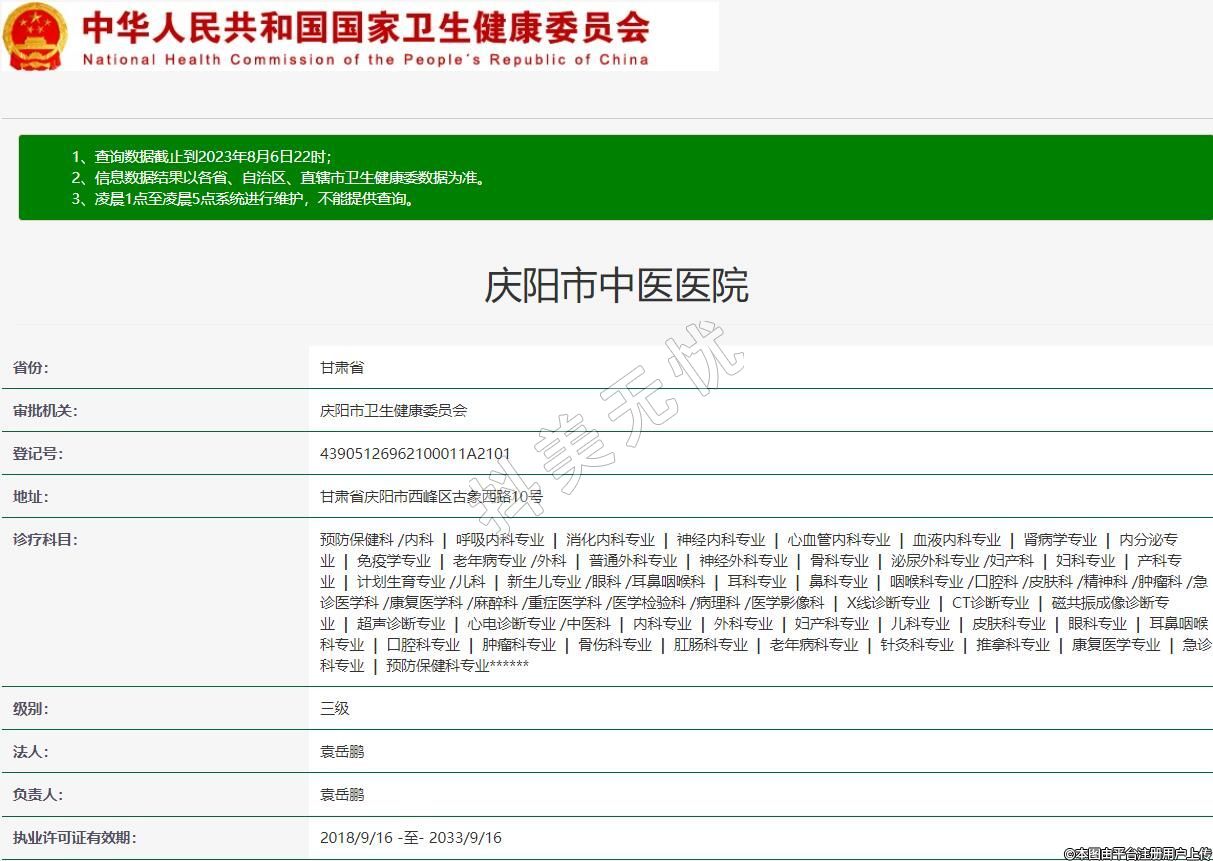Select the 审批机关 row label
Viewport: 1213px width, 861px height.
point(44,411)
